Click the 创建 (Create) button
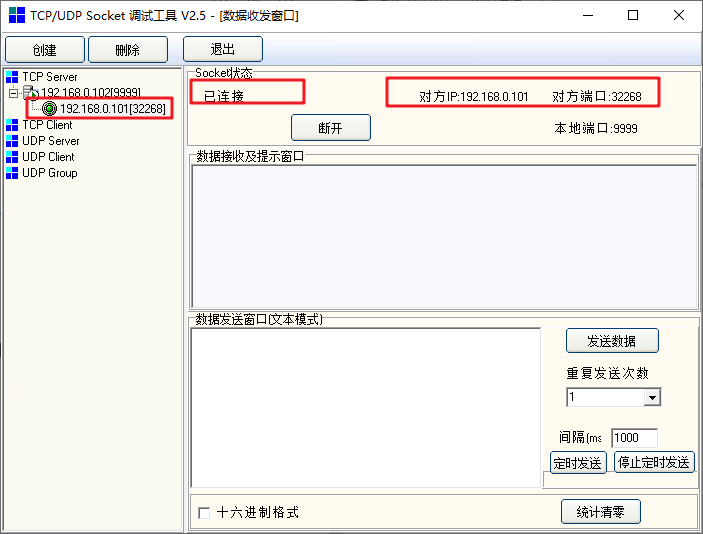Viewport: 703px width, 534px height. (44, 49)
